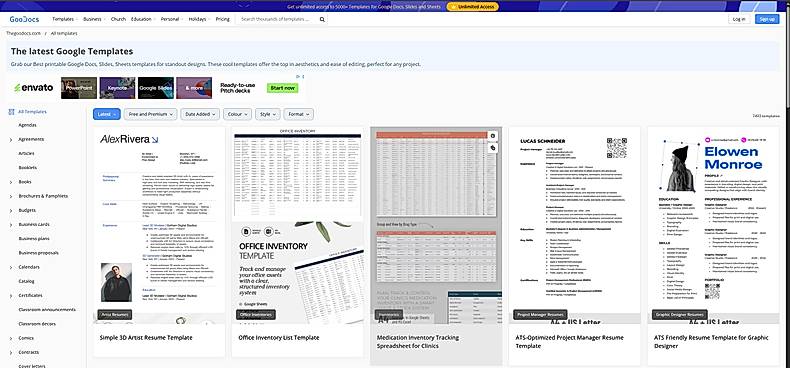790x368 pixels.
Task: Open Simple 3D Artist Resume Template title
Action: tap(146, 338)
